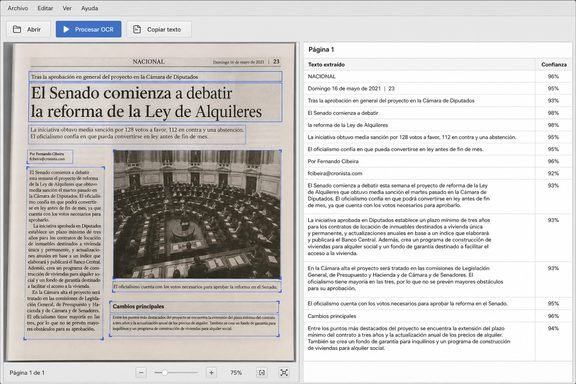Screen dimensions: 576x384
Task: Click the Página 1 heading
Action: [x=321, y=50]
